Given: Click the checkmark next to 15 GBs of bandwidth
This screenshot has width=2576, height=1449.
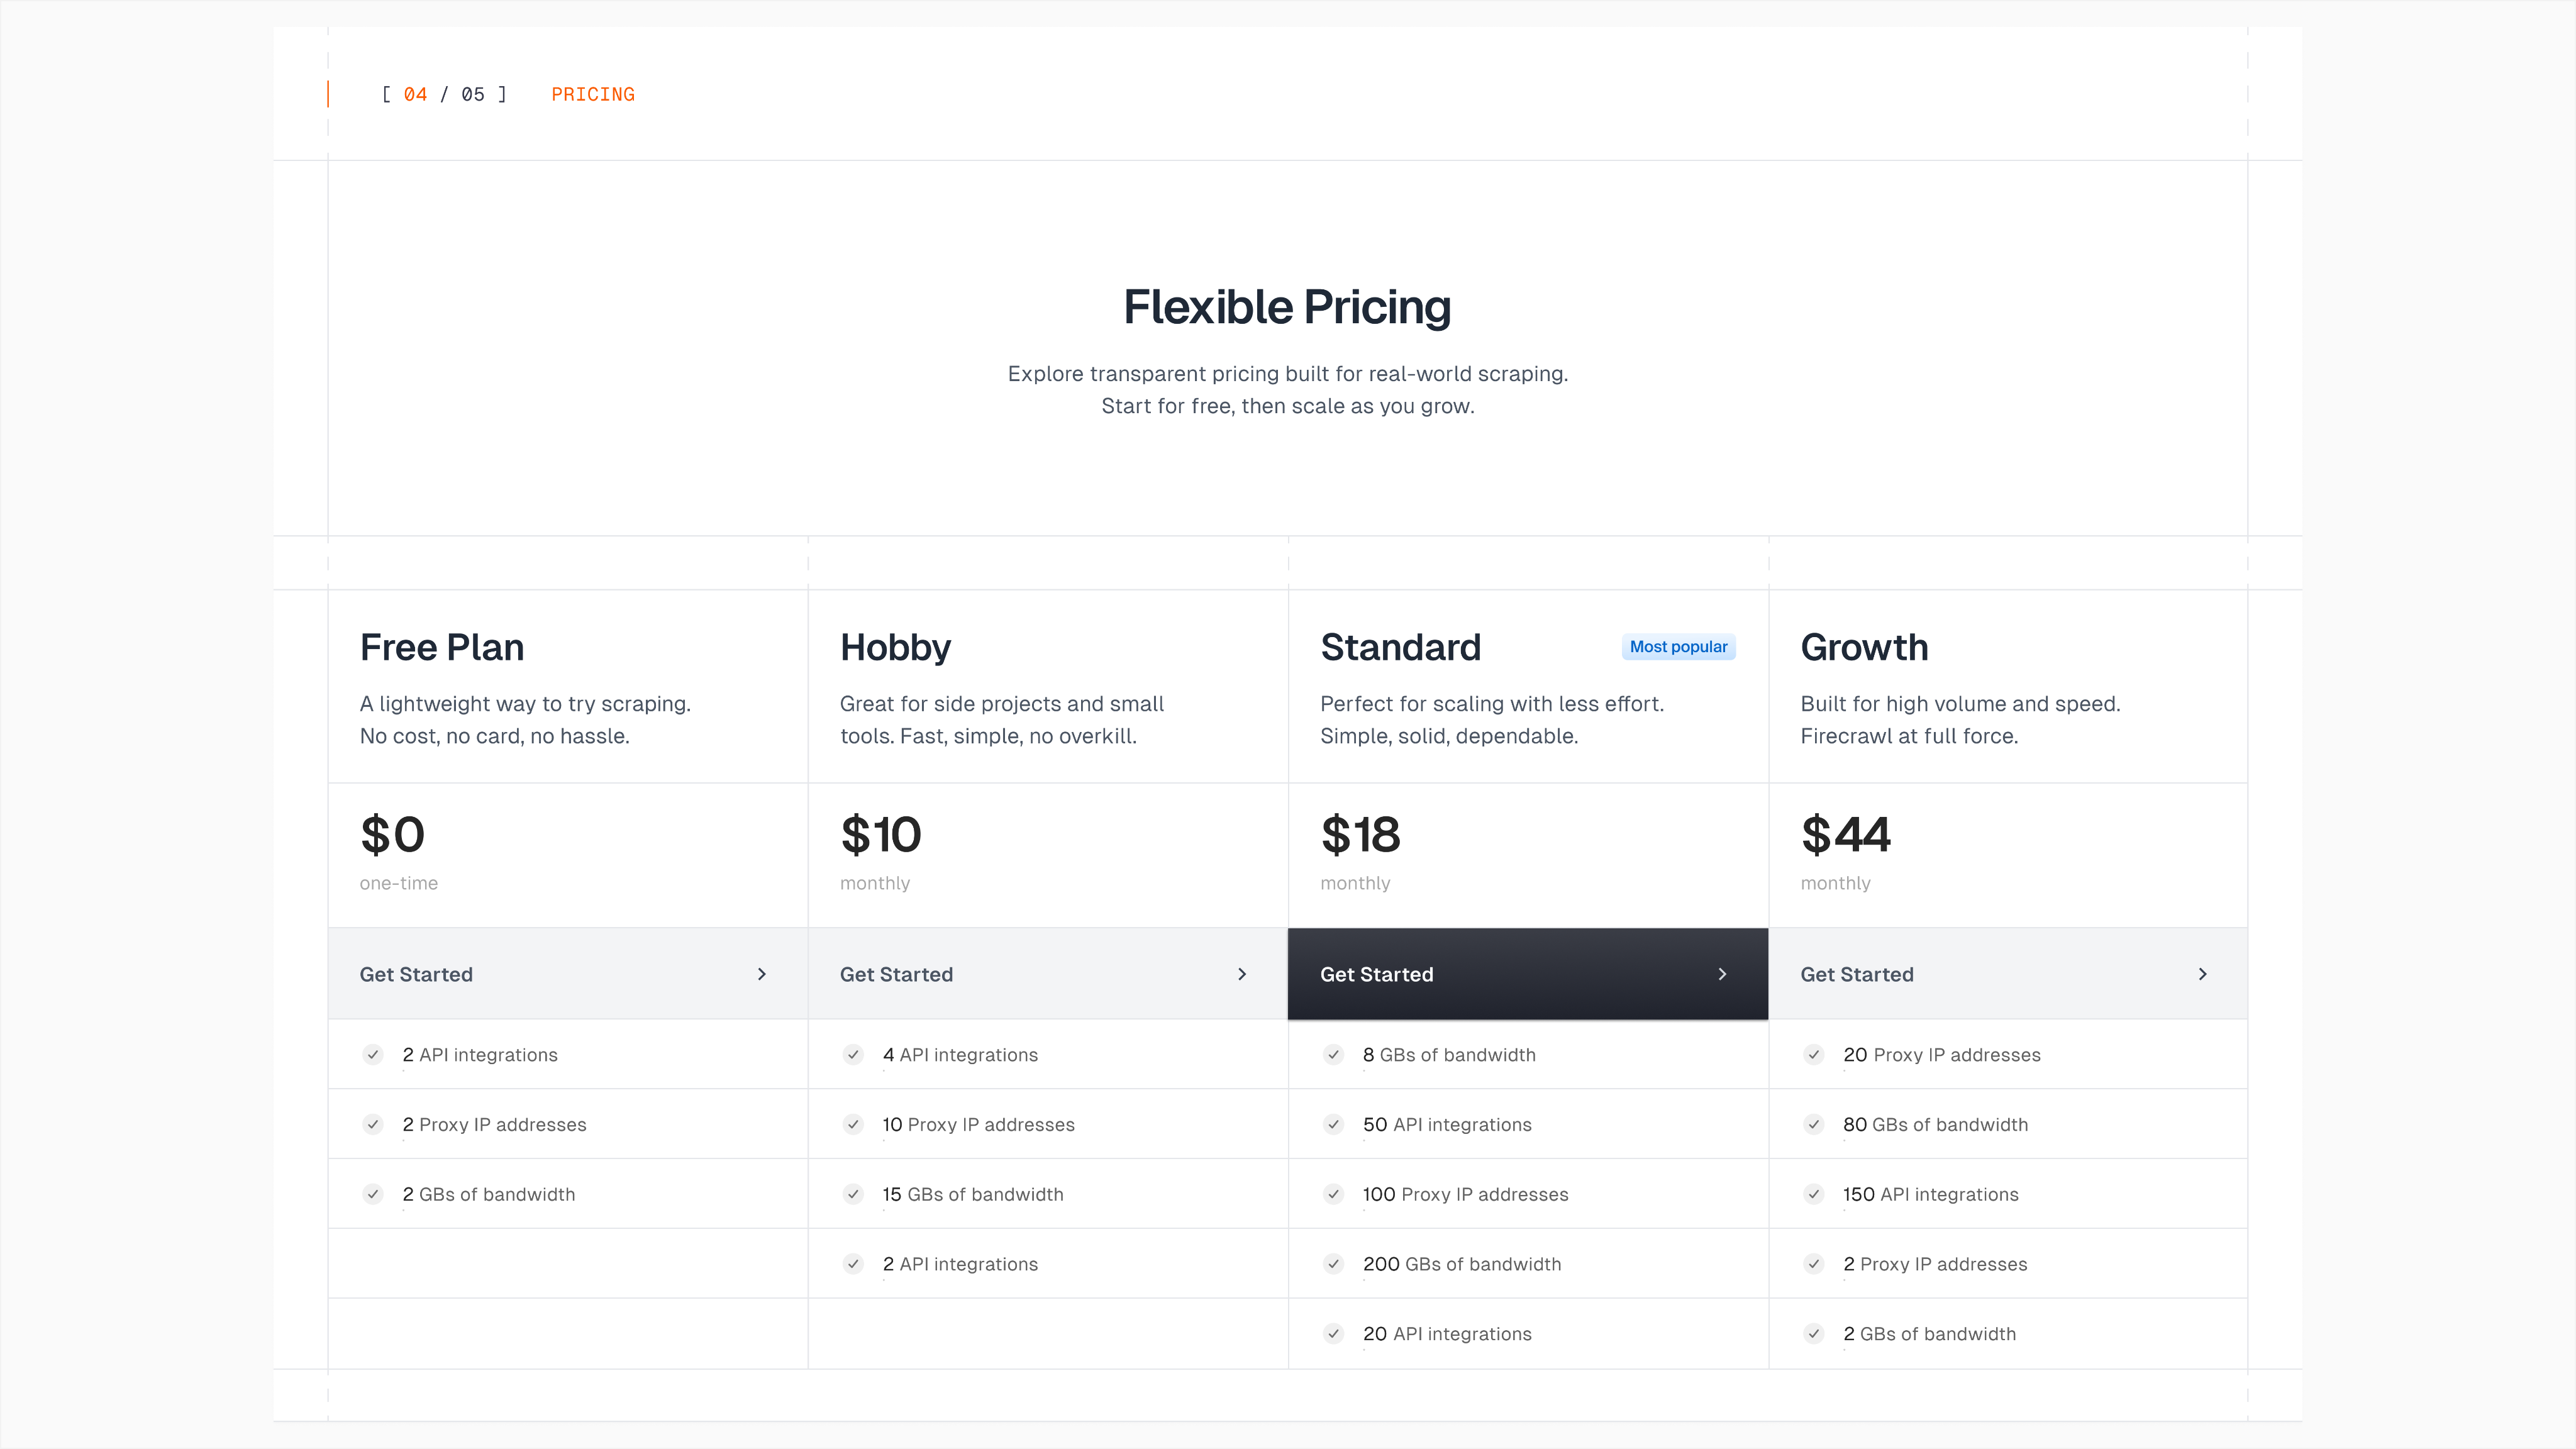Looking at the screenshot, I should point(853,1194).
